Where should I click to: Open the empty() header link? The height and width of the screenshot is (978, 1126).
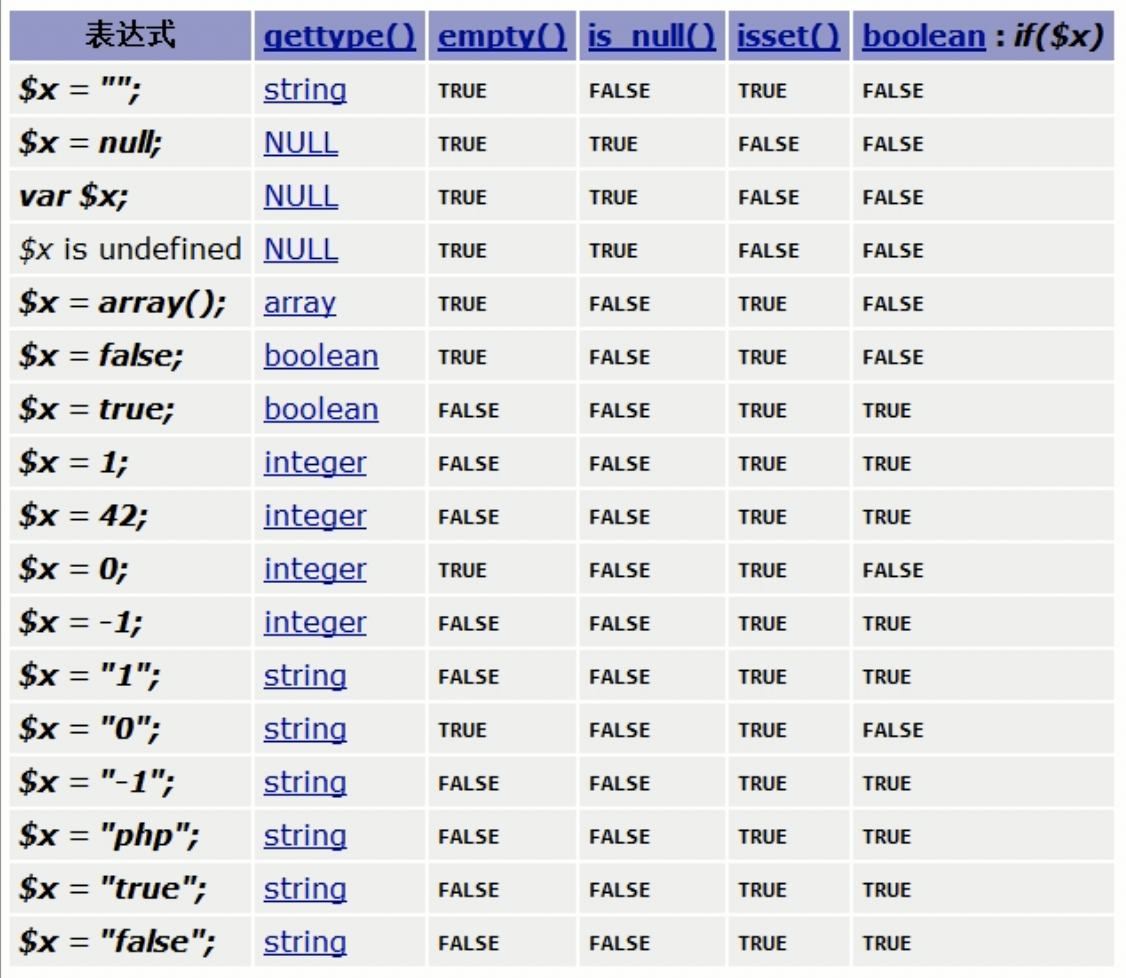pyautogui.click(x=502, y=37)
